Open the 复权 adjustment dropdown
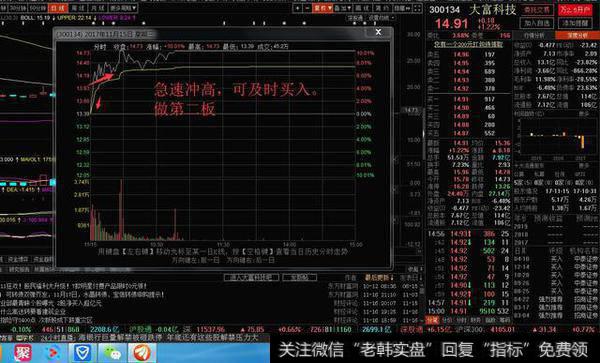This screenshot has width=600, height=363. 323,8
